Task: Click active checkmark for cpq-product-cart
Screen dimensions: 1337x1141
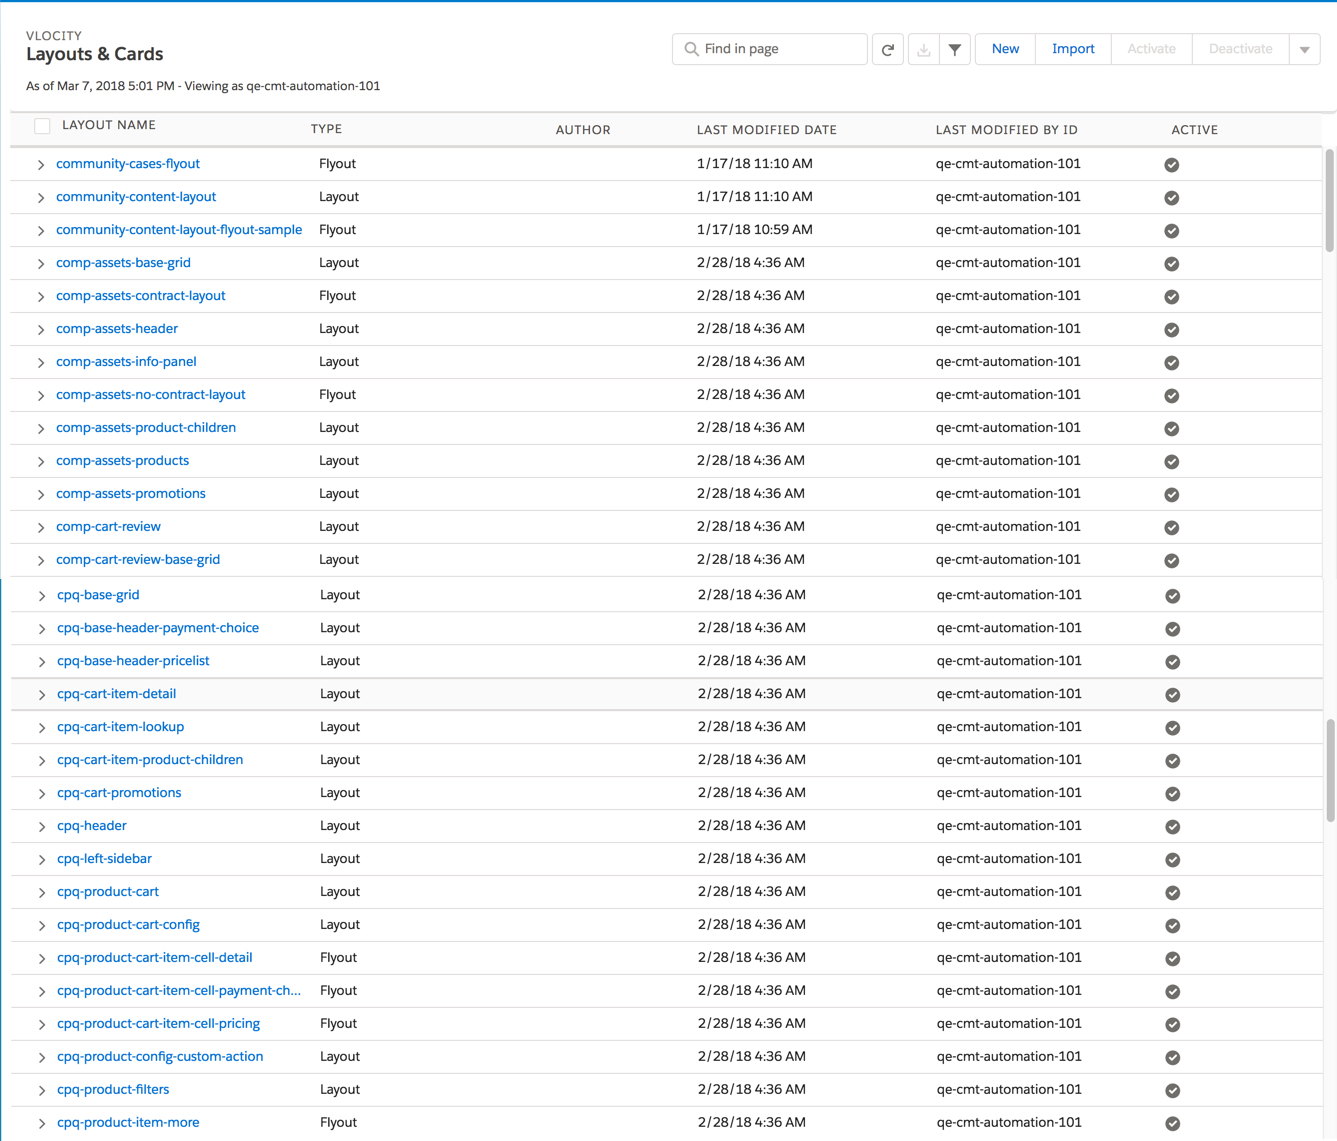Action: click(1172, 893)
